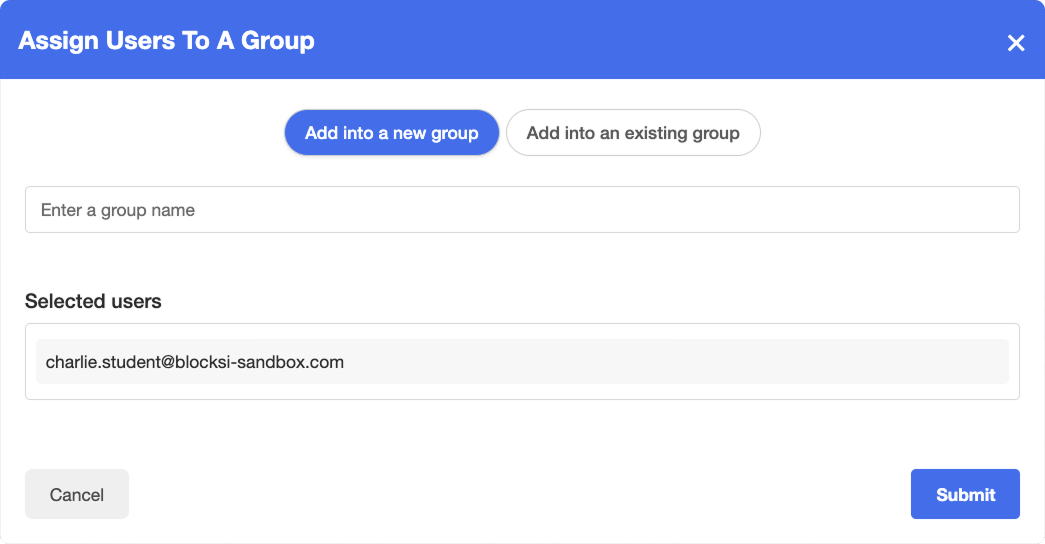The height and width of the screenshot is (544, 1045).
Task: Submit the new group
Action: pyautogui.click(x=965, y=494)
